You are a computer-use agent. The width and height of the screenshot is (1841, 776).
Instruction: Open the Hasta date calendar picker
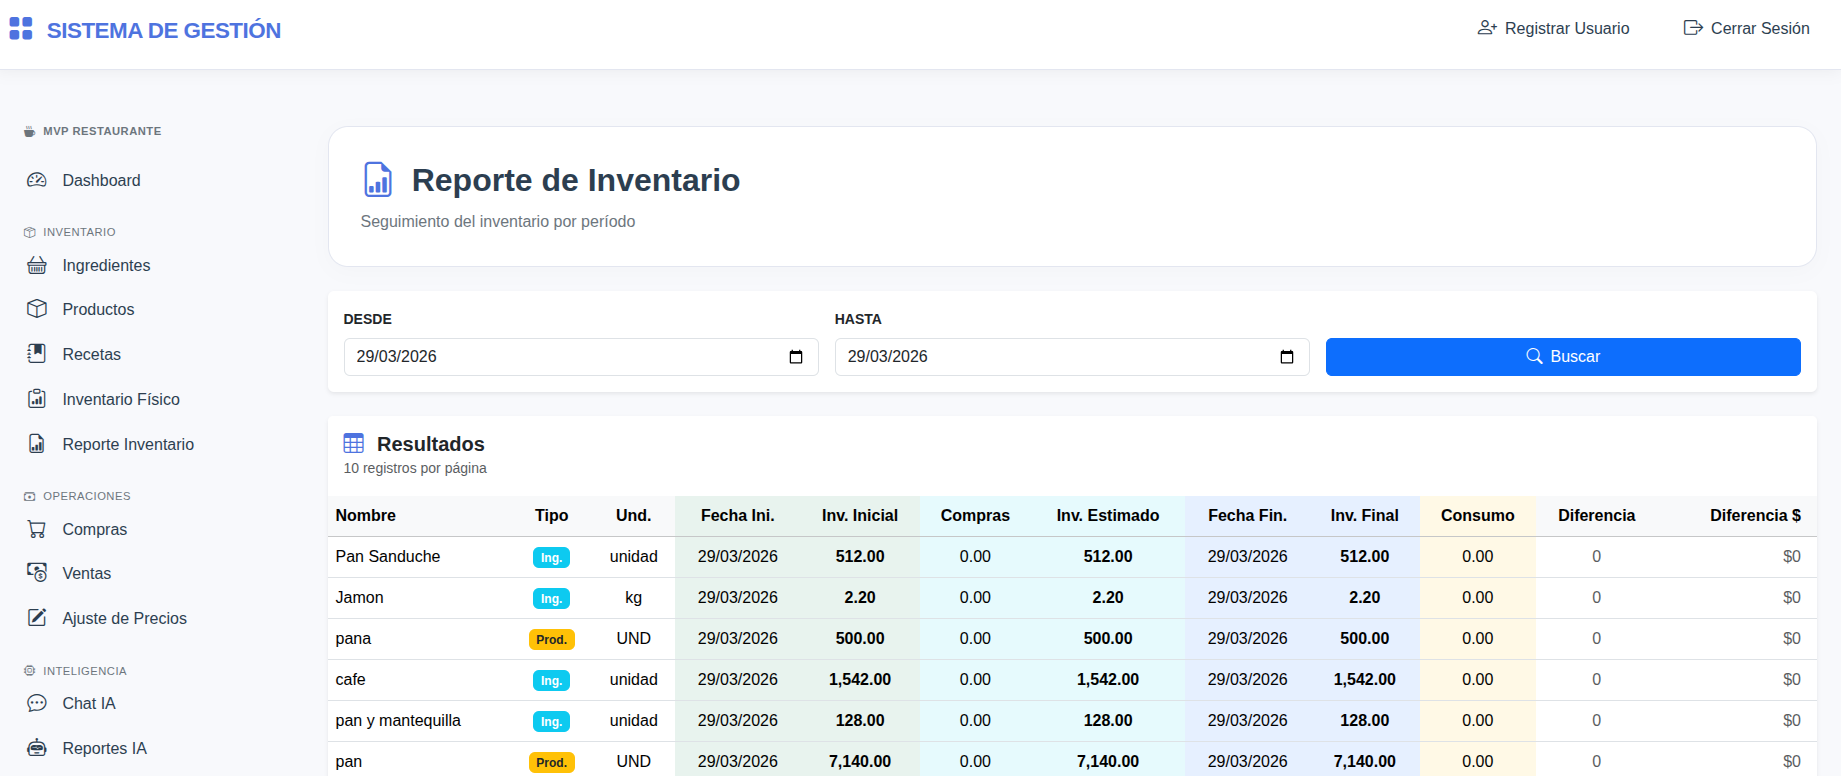1287,357
